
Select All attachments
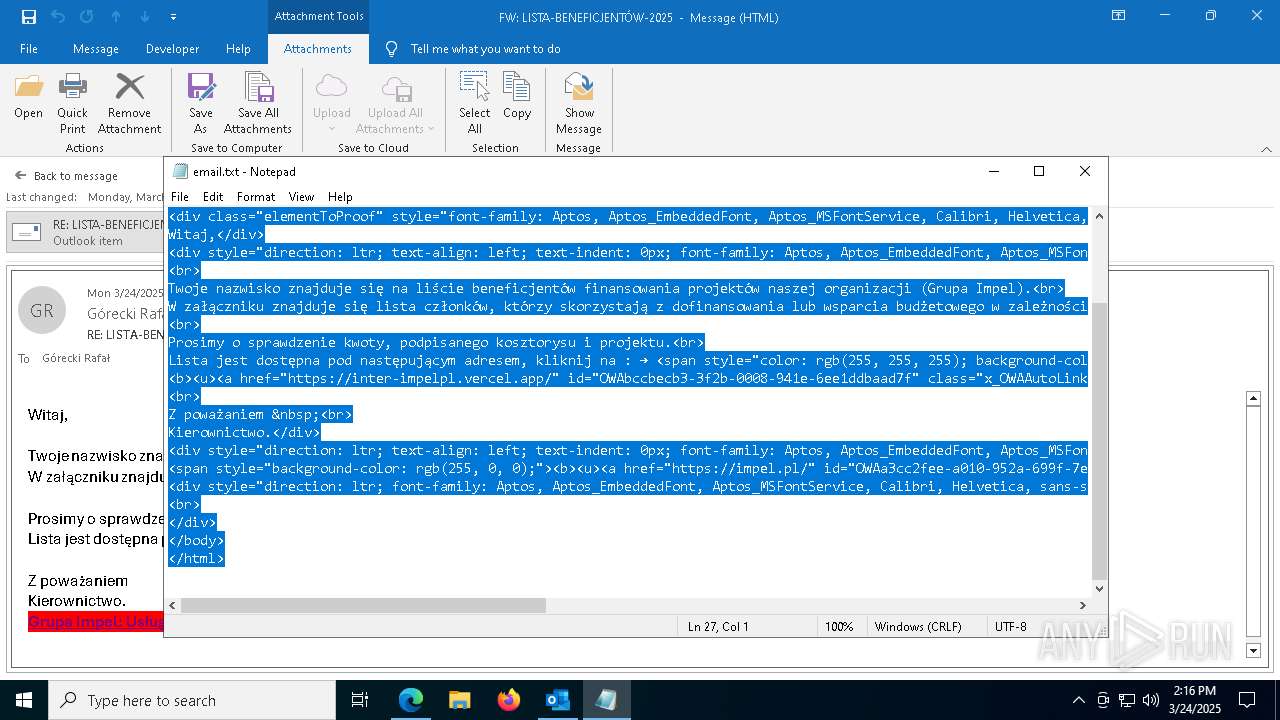475,103
